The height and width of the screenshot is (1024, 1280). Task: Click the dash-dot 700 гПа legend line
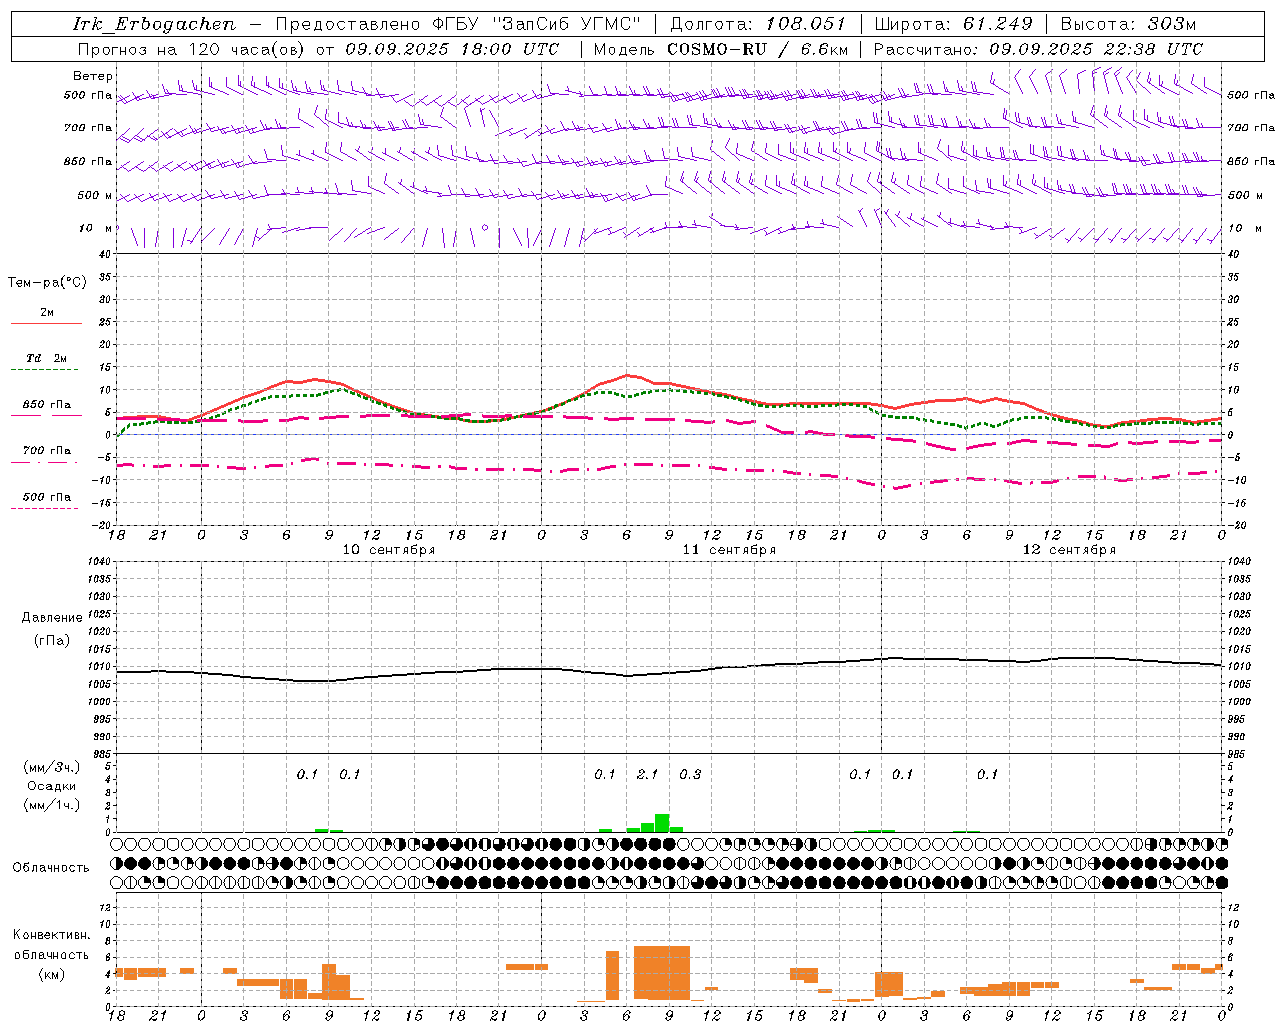46,462
